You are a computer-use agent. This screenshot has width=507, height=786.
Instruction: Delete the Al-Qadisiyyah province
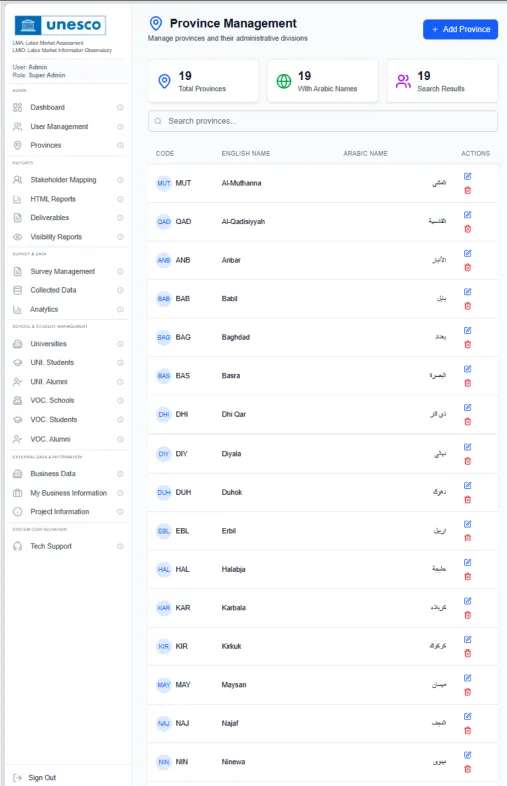[467, 229]
